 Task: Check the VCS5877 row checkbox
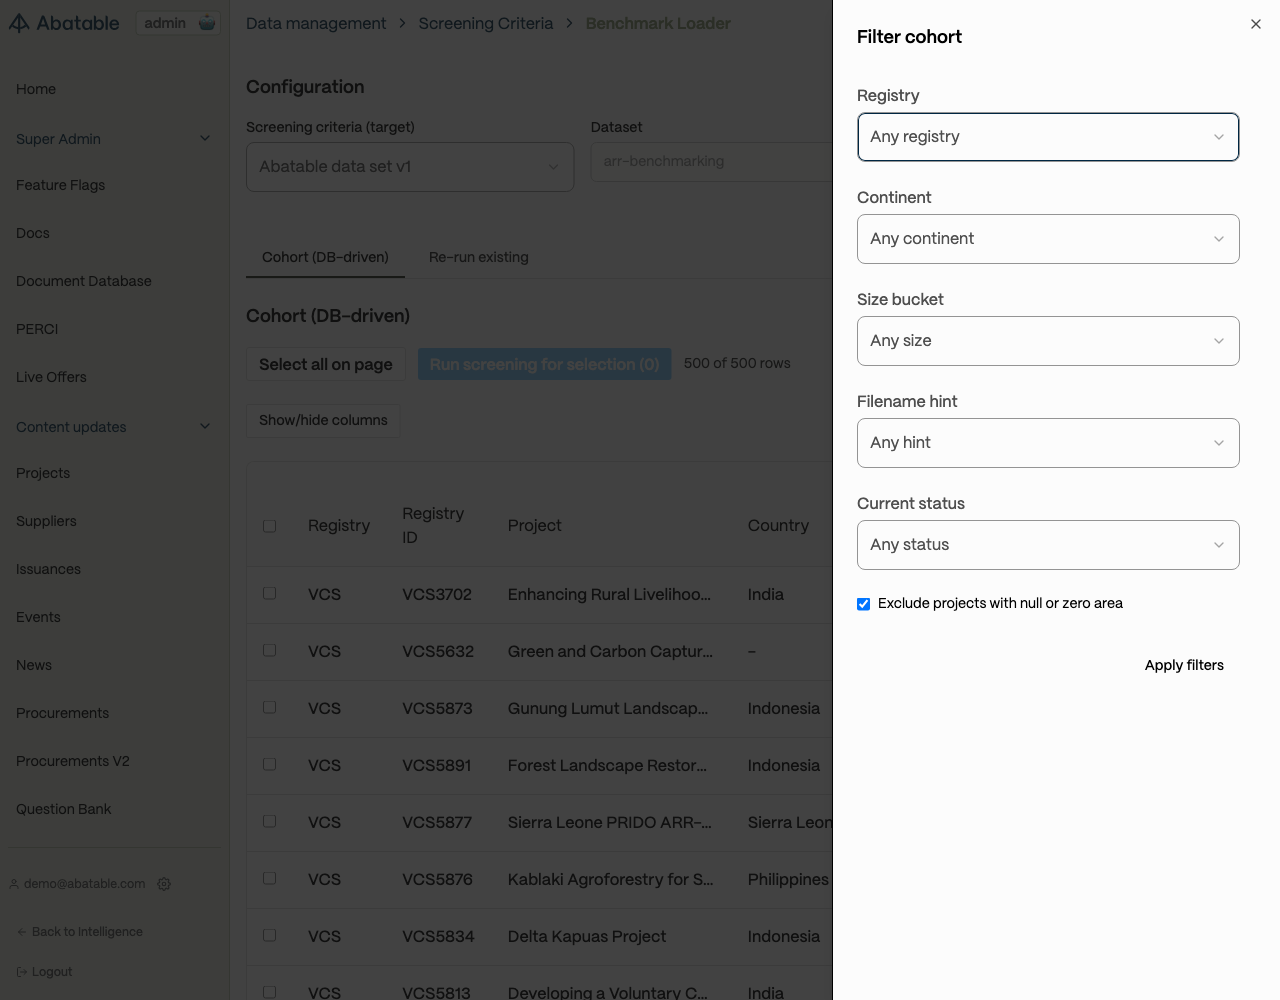tap(269, 821)
